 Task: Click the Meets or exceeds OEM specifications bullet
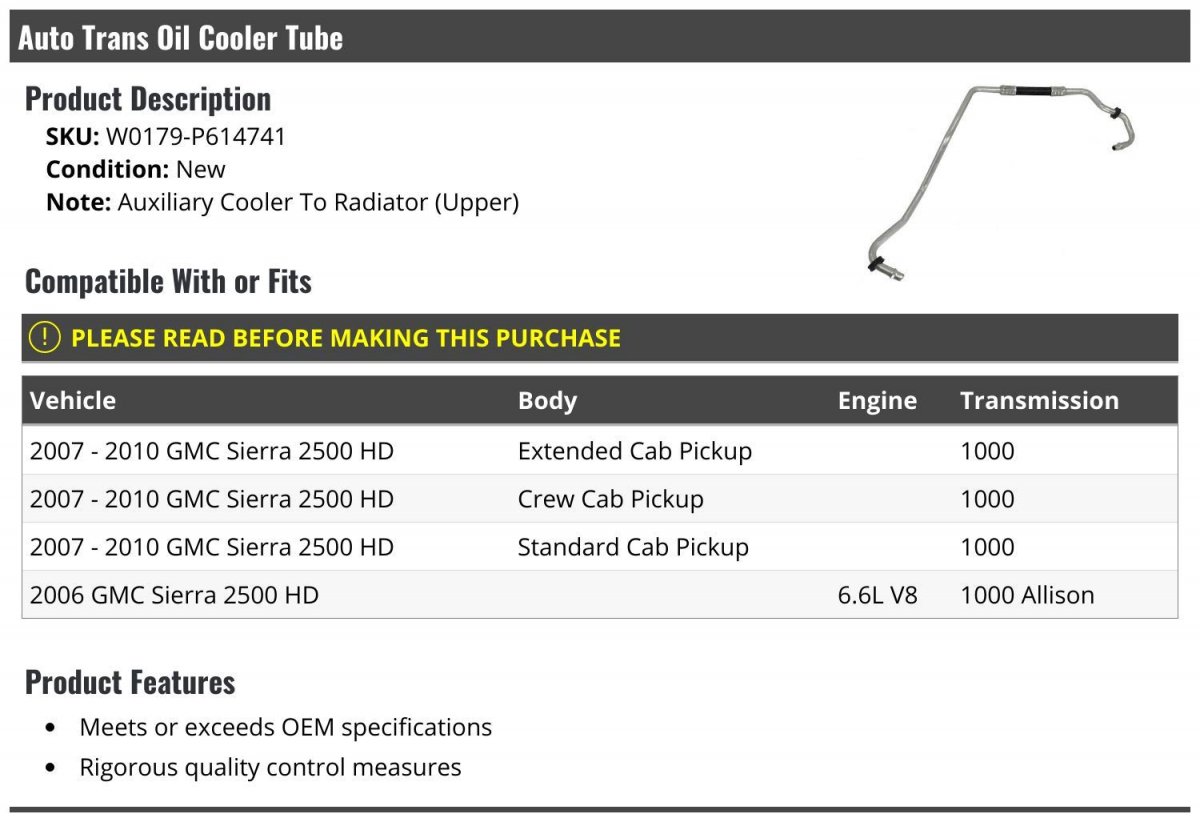(x=285, y=727)
